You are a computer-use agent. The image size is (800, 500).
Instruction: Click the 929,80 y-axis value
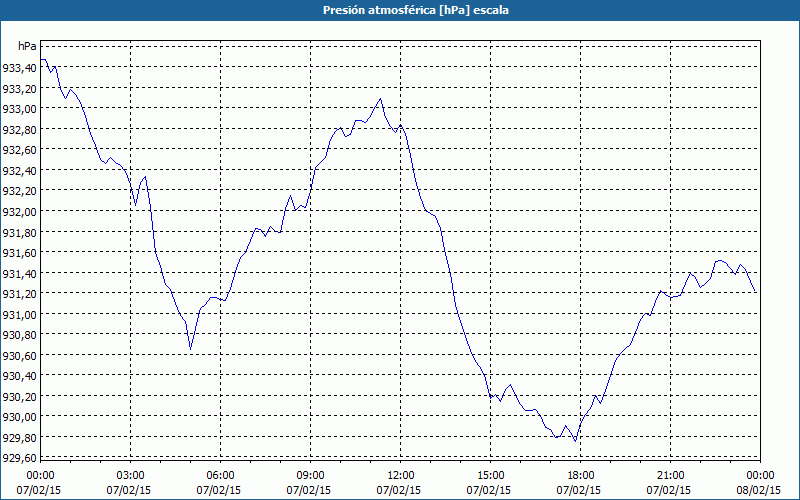point(19,438)
